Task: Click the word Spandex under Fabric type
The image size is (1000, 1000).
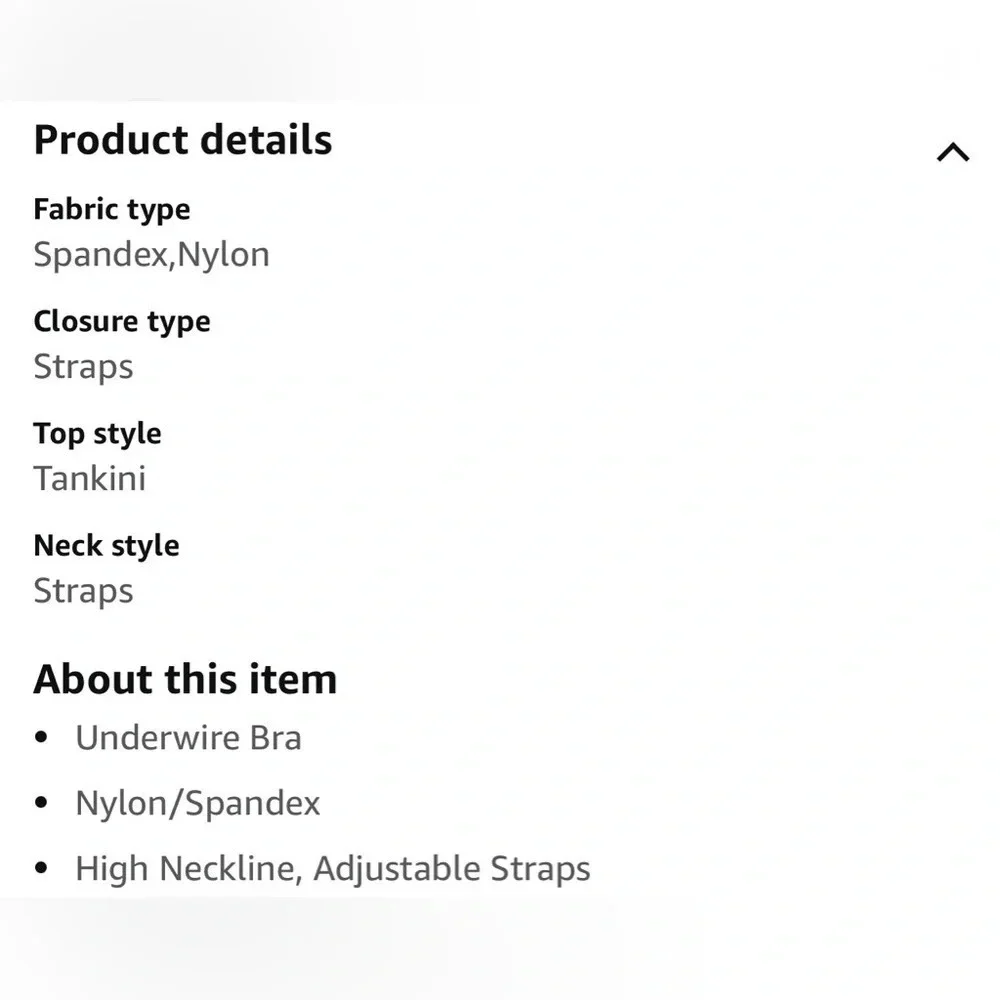Action: 100,255
